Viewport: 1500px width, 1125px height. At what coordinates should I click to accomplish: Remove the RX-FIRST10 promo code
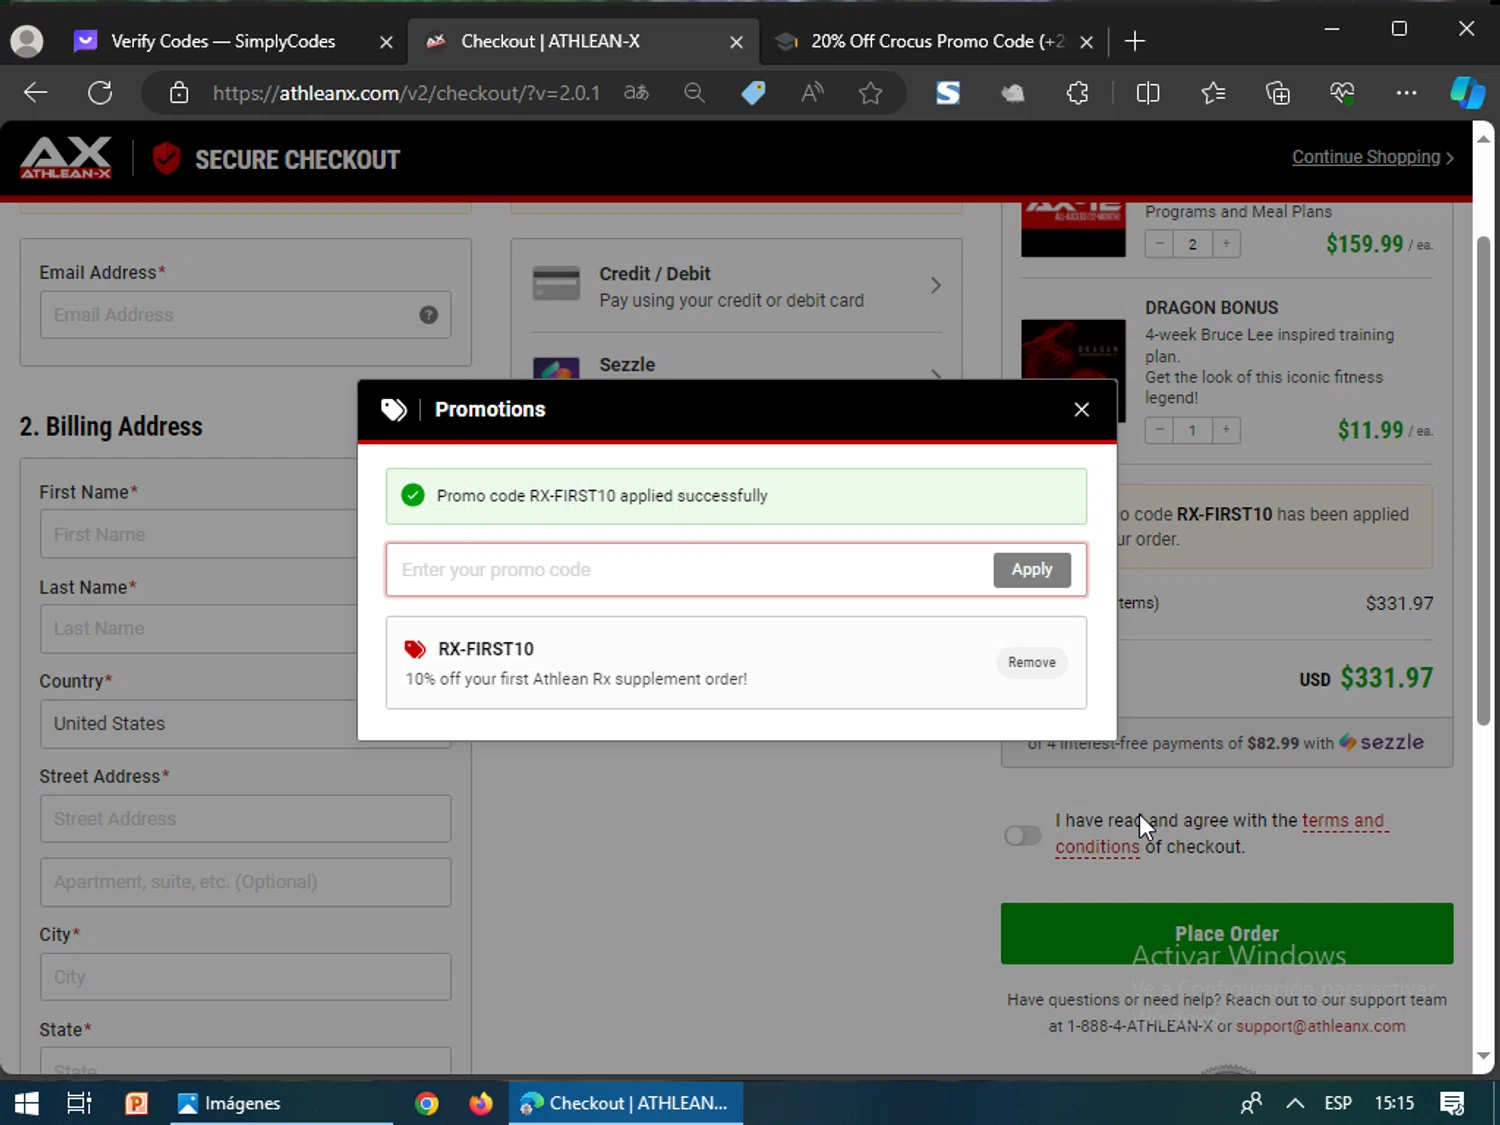pyautogui.click(x=1031, y=662)
